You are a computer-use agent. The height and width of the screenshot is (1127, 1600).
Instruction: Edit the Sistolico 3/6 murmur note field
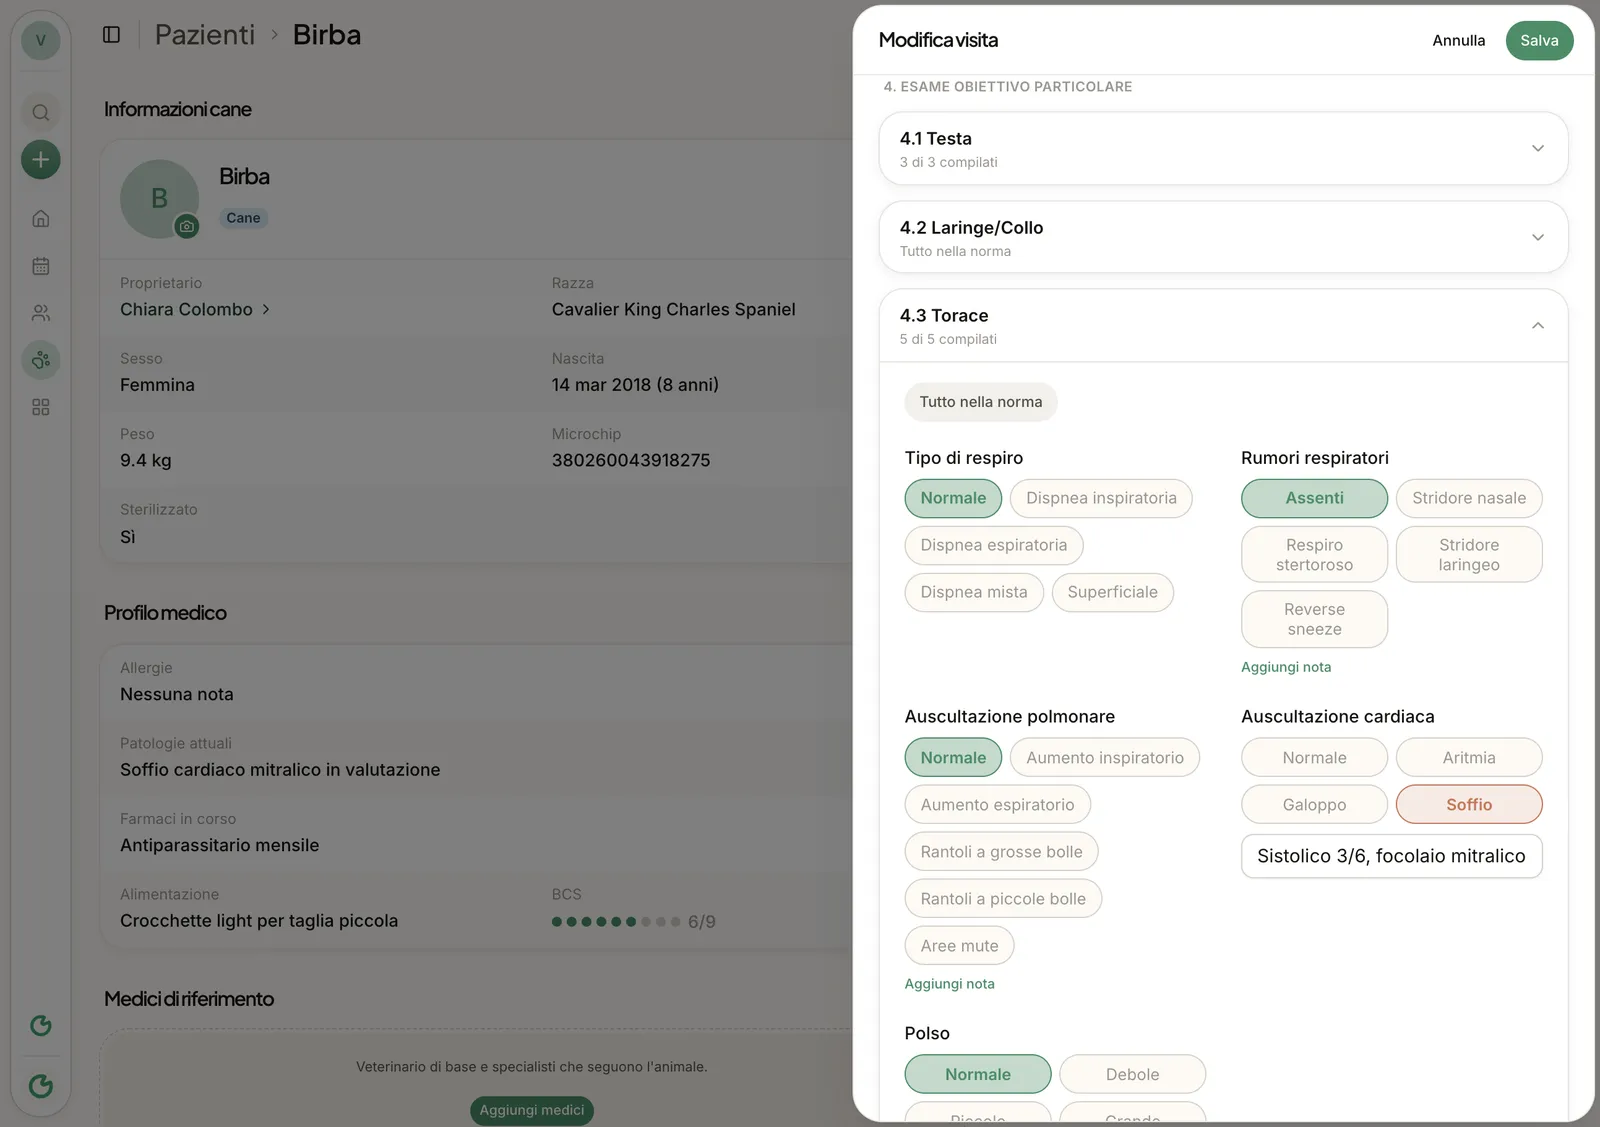point(1391,856)
